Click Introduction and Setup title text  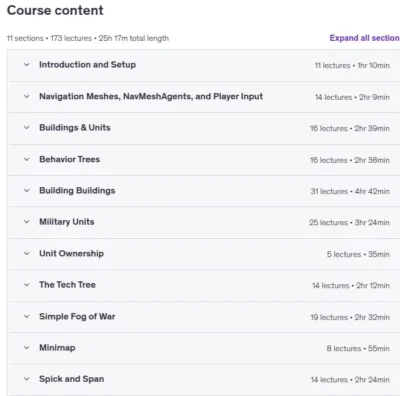click(x=87, y=65)
